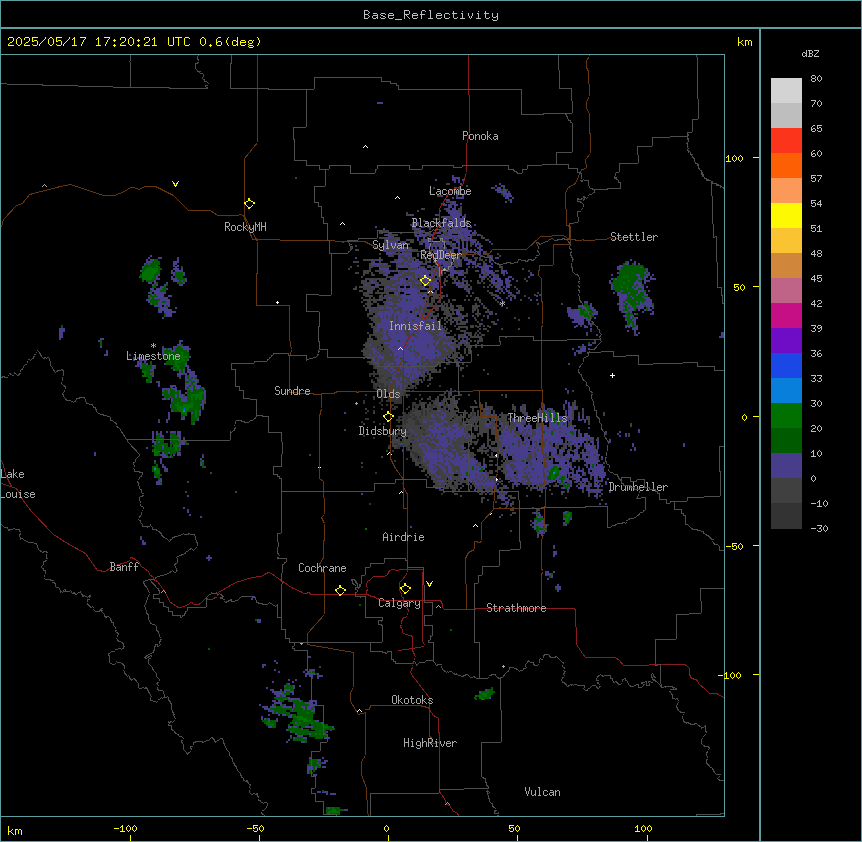Click the yellow V marker east of Calgary
The image size is (862, 842).
coord(429,584)
